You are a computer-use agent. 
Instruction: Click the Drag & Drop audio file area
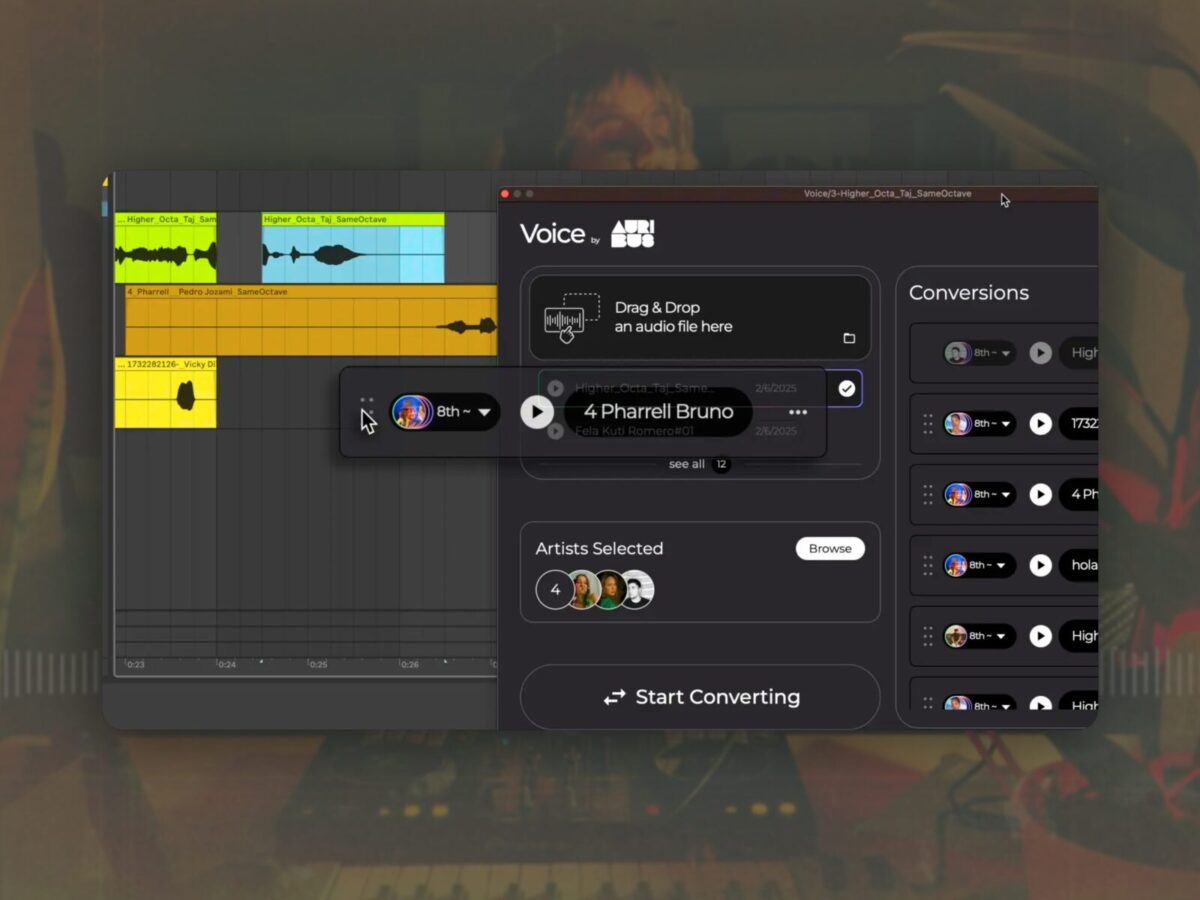[x=700, y=317]
